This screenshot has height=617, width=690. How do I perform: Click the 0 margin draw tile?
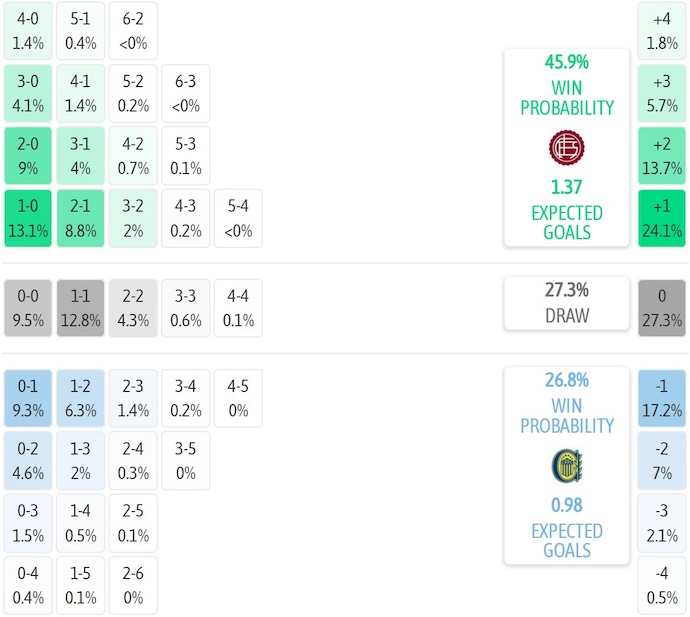(662, 308)
